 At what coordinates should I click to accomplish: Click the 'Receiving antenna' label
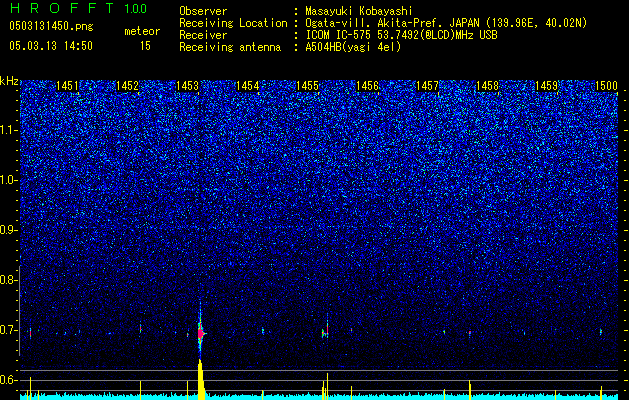(230, 47)
